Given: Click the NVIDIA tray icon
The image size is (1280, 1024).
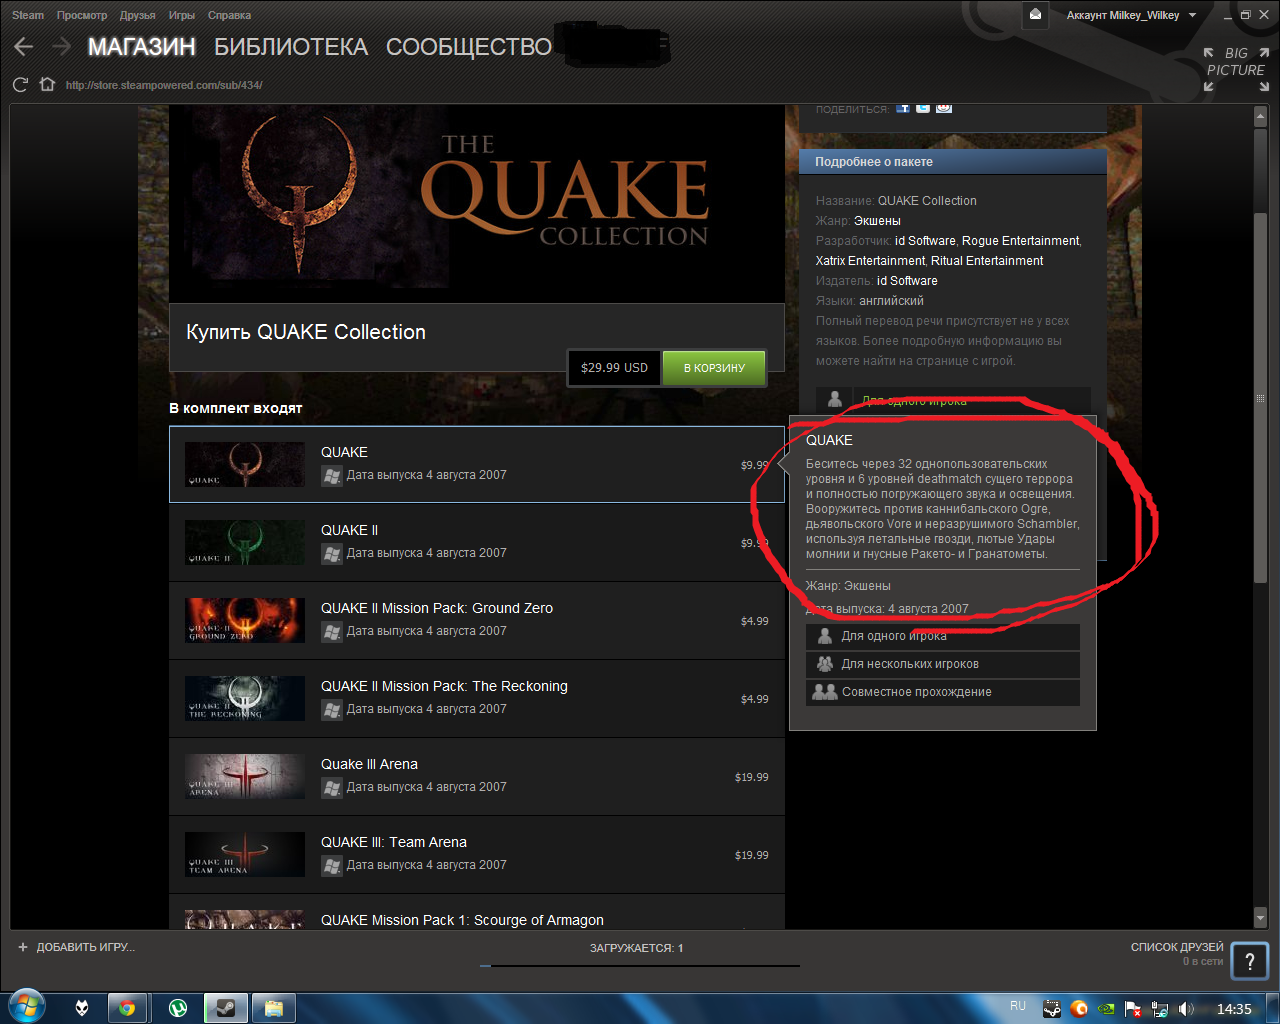Looking at the screenshot, I should (1106, 1009).
